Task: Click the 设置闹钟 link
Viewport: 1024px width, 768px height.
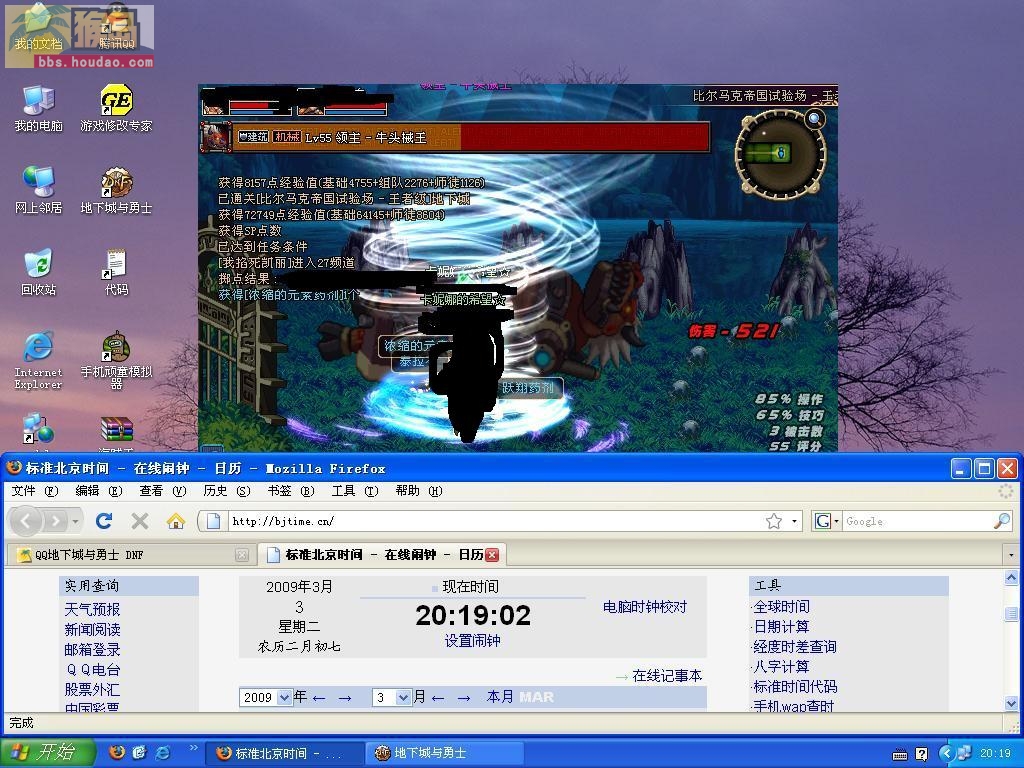Action: (x=472, y=641)
